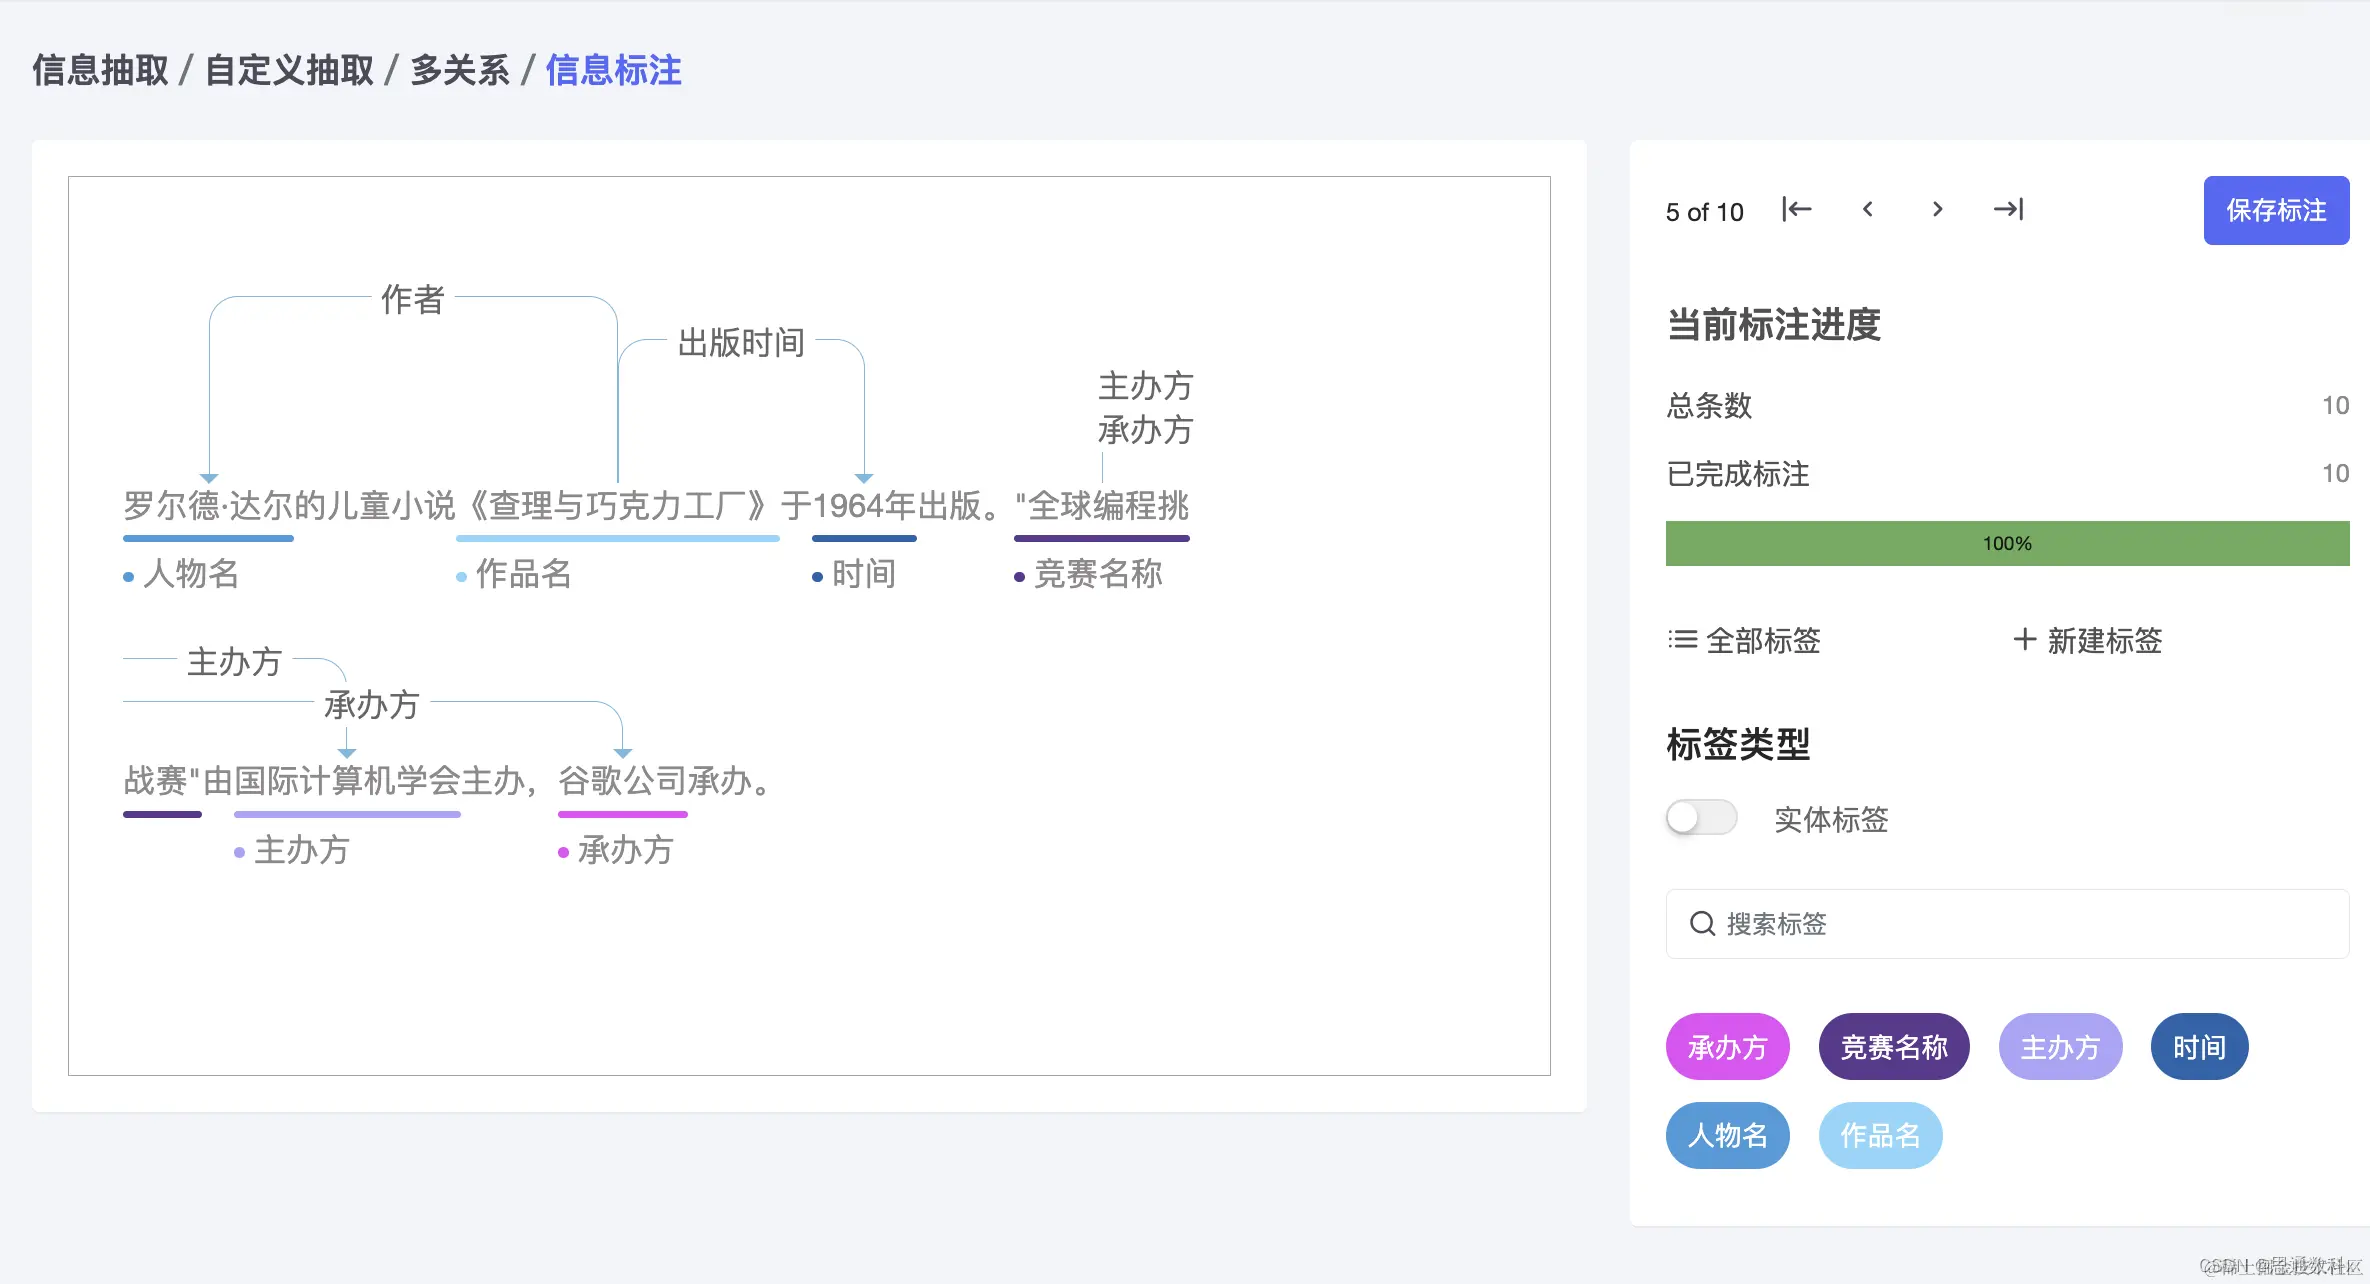Jump to the last record arrow
Screen dimensions: 2370x1284
(x=2008, y=209)
